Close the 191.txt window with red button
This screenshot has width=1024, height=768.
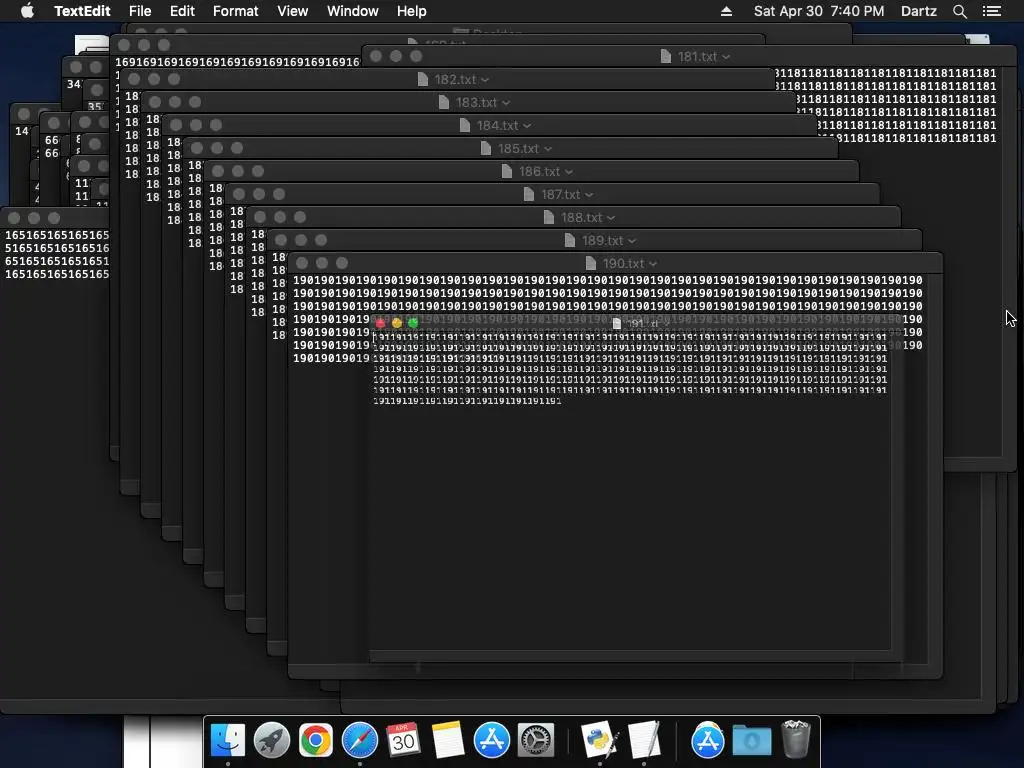[x=381, y=323]
